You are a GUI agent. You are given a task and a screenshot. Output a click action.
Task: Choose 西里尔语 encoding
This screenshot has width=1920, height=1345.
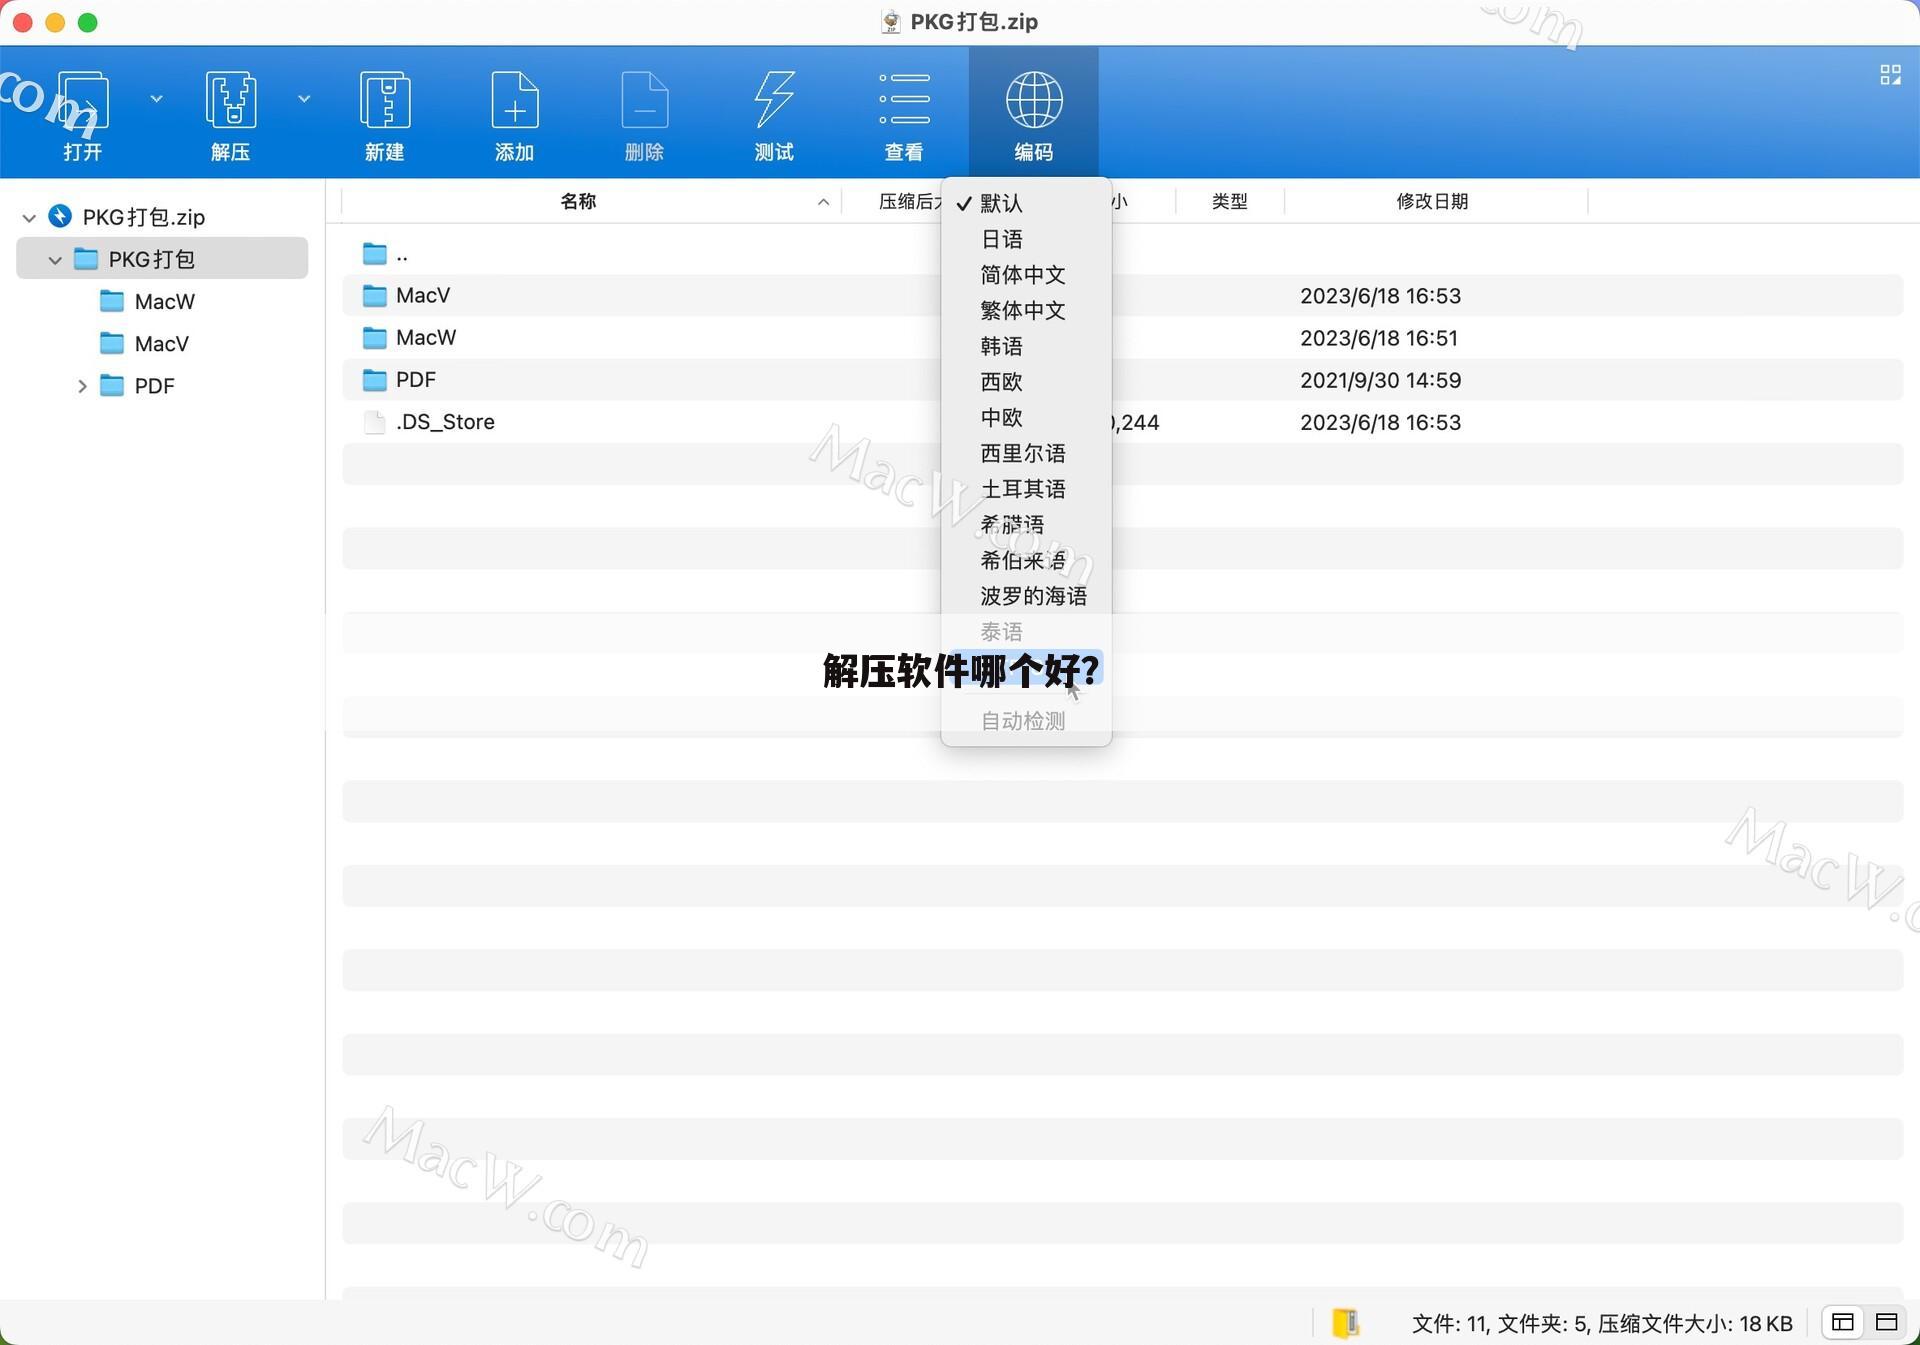[x=1026, y=453]
